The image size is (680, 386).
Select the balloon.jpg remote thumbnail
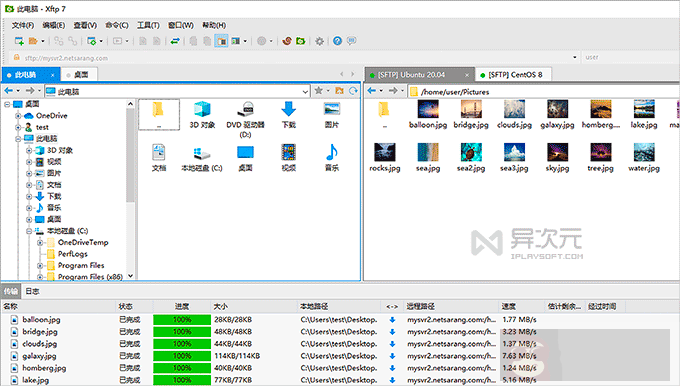(428, 114)
